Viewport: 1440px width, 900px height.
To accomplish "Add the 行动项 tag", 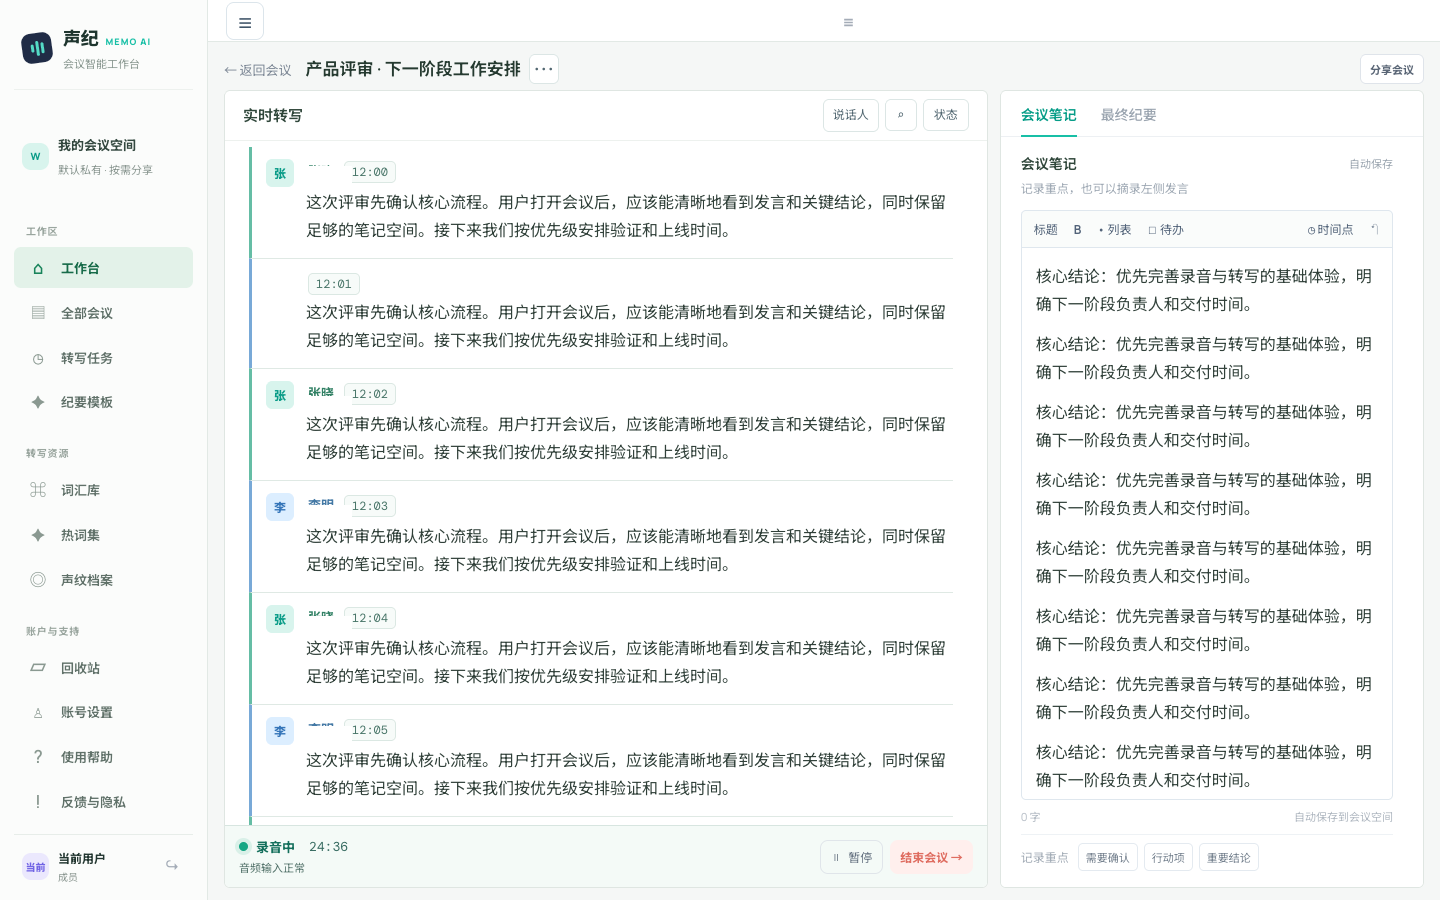I will coord(1168,857).
